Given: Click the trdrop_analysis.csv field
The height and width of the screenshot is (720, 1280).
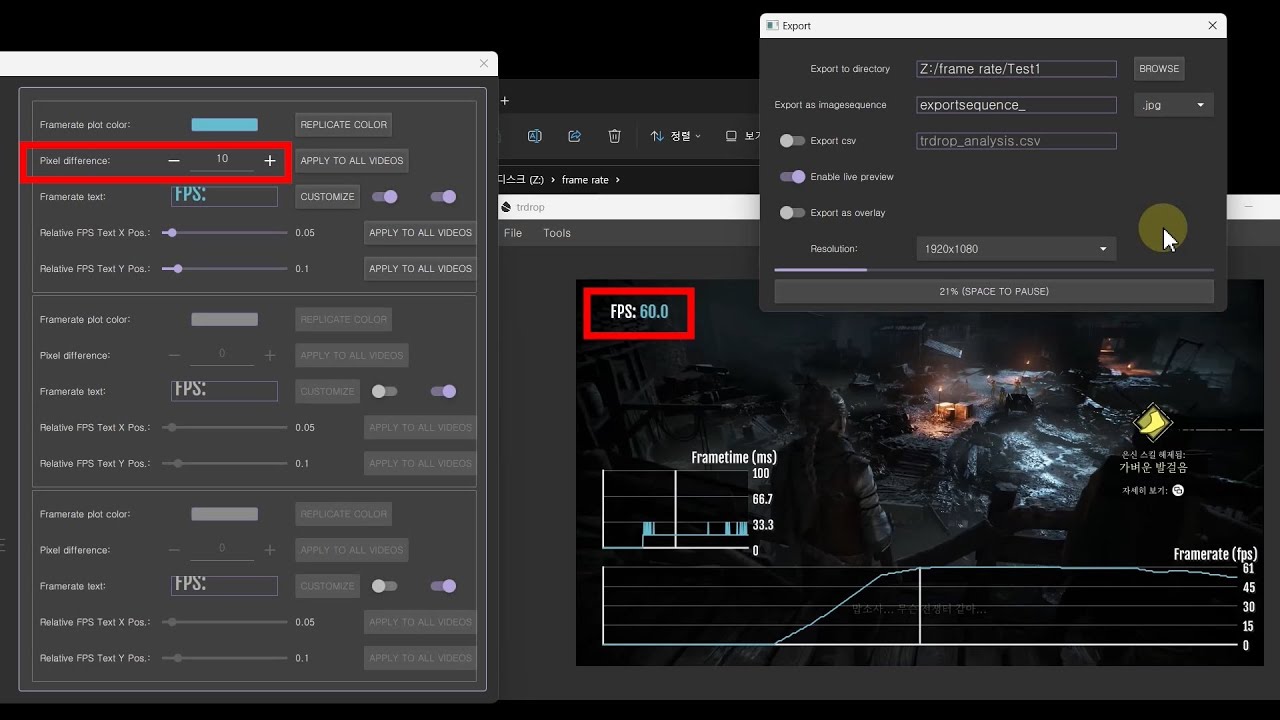Looking at the screenshot, I should [x=1016, y=141].
